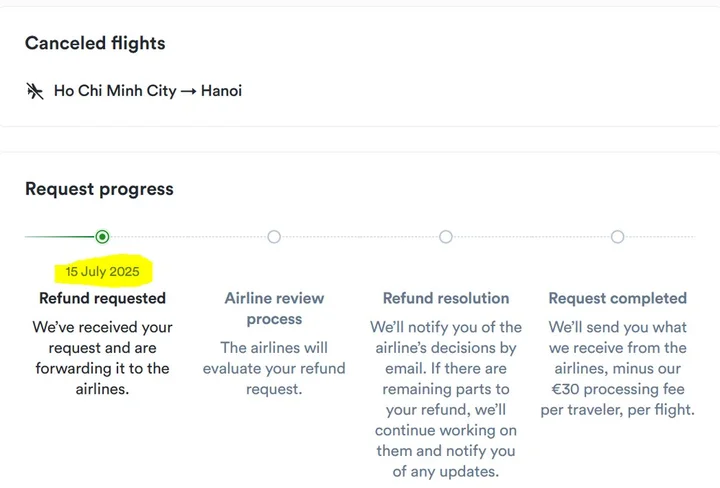Click the 'We've received your request' description
Image resolution: width=720 pixels, height=488 pixels.
102,358
